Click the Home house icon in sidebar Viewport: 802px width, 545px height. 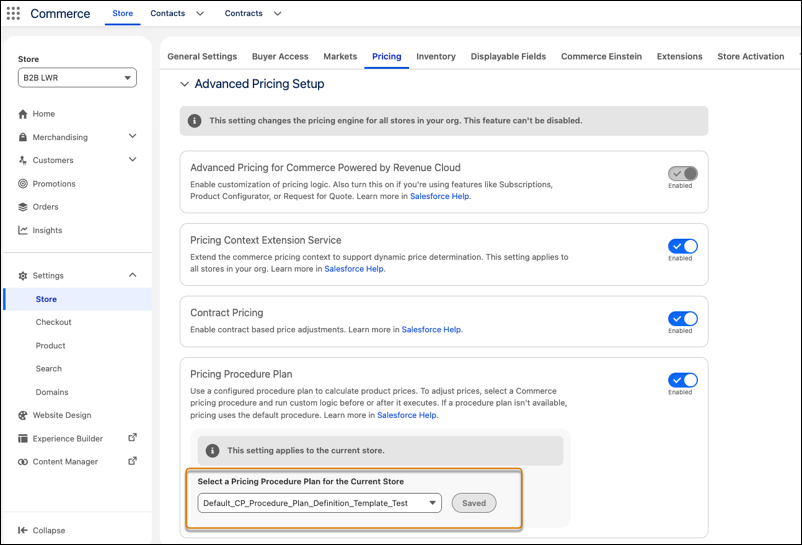(x=23, y=114)
